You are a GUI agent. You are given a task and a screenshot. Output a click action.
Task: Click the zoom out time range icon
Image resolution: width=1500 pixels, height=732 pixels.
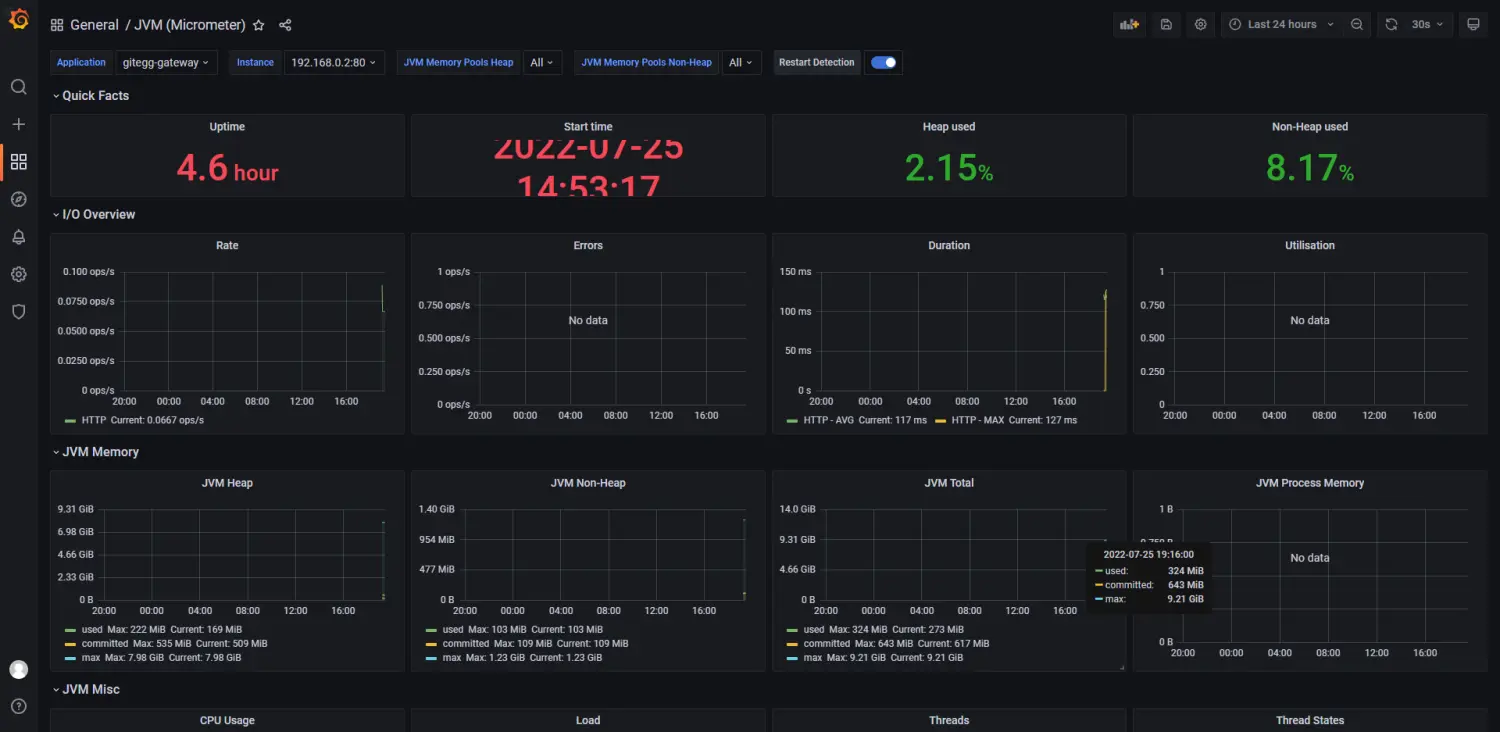[1357, 25]
